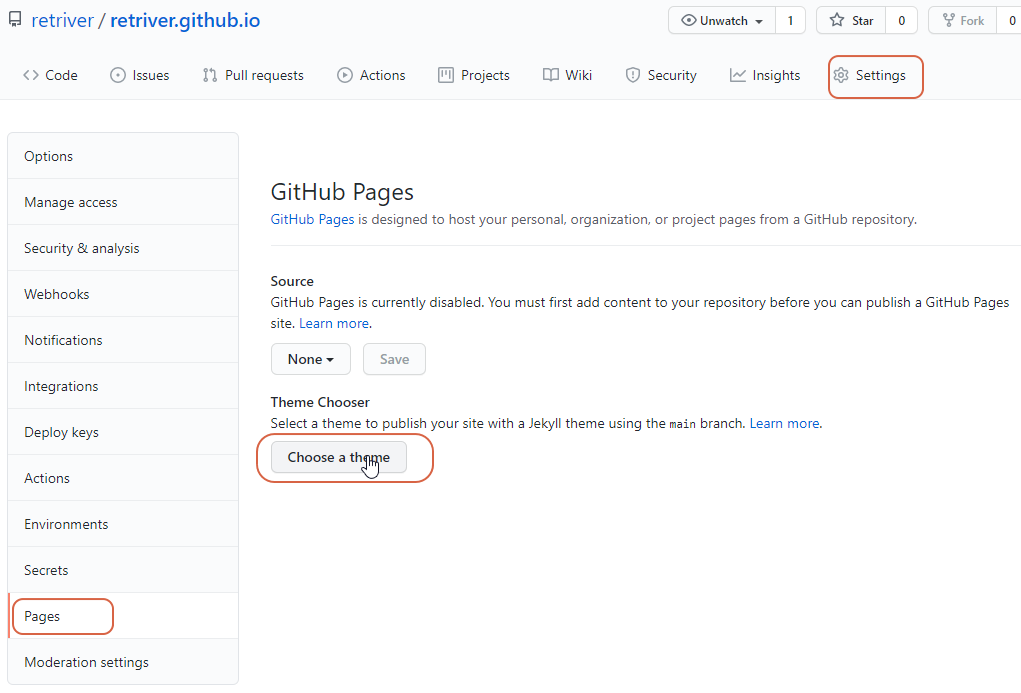Viewport: 1021px width, 693px height.
Task: Open the Issues tab
Action: click(x=139, y=76)
